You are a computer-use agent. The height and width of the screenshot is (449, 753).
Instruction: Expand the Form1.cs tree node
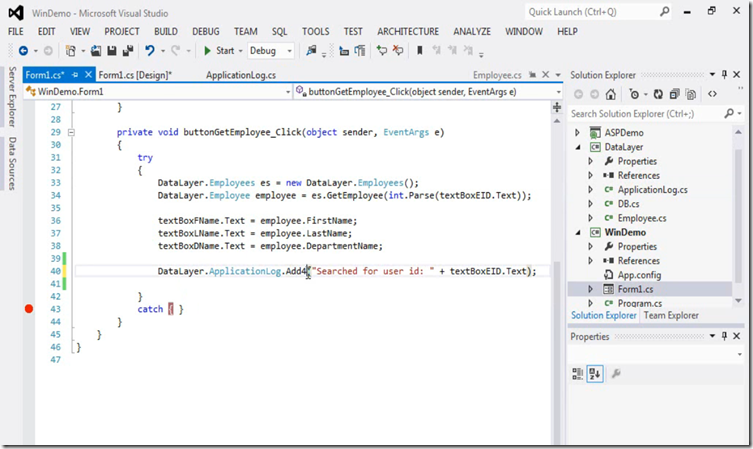[x=591, y=289]
